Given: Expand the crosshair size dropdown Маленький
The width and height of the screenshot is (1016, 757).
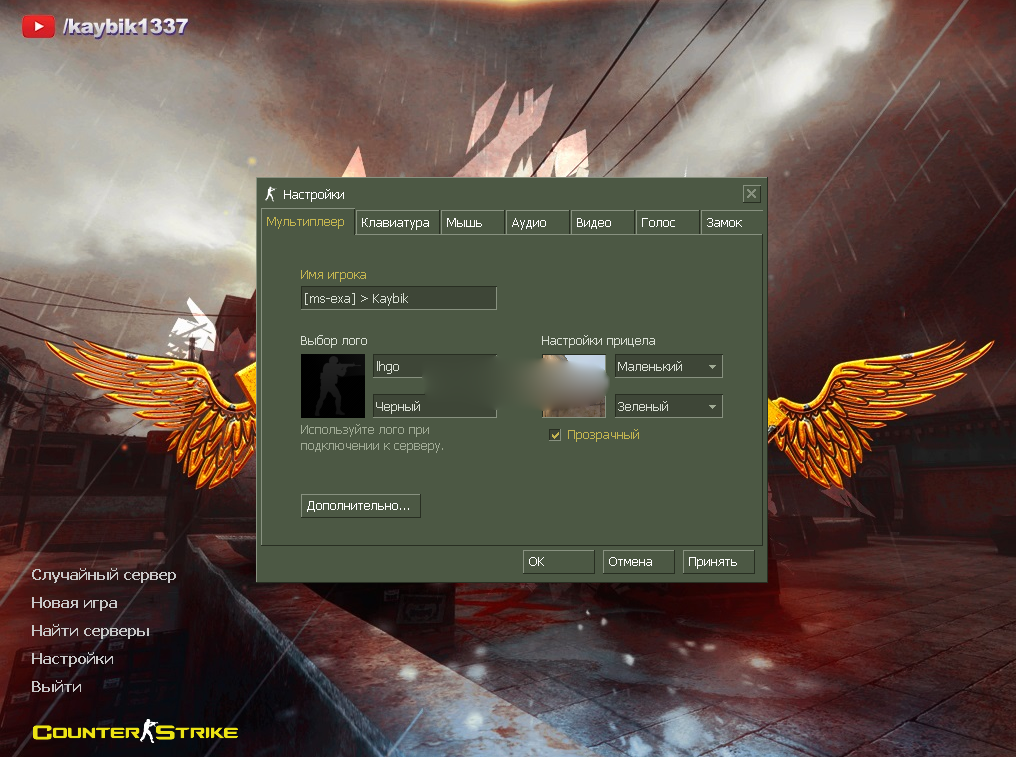Looking at the screenshot, I should pyautogui.click(x=668, y=367).
